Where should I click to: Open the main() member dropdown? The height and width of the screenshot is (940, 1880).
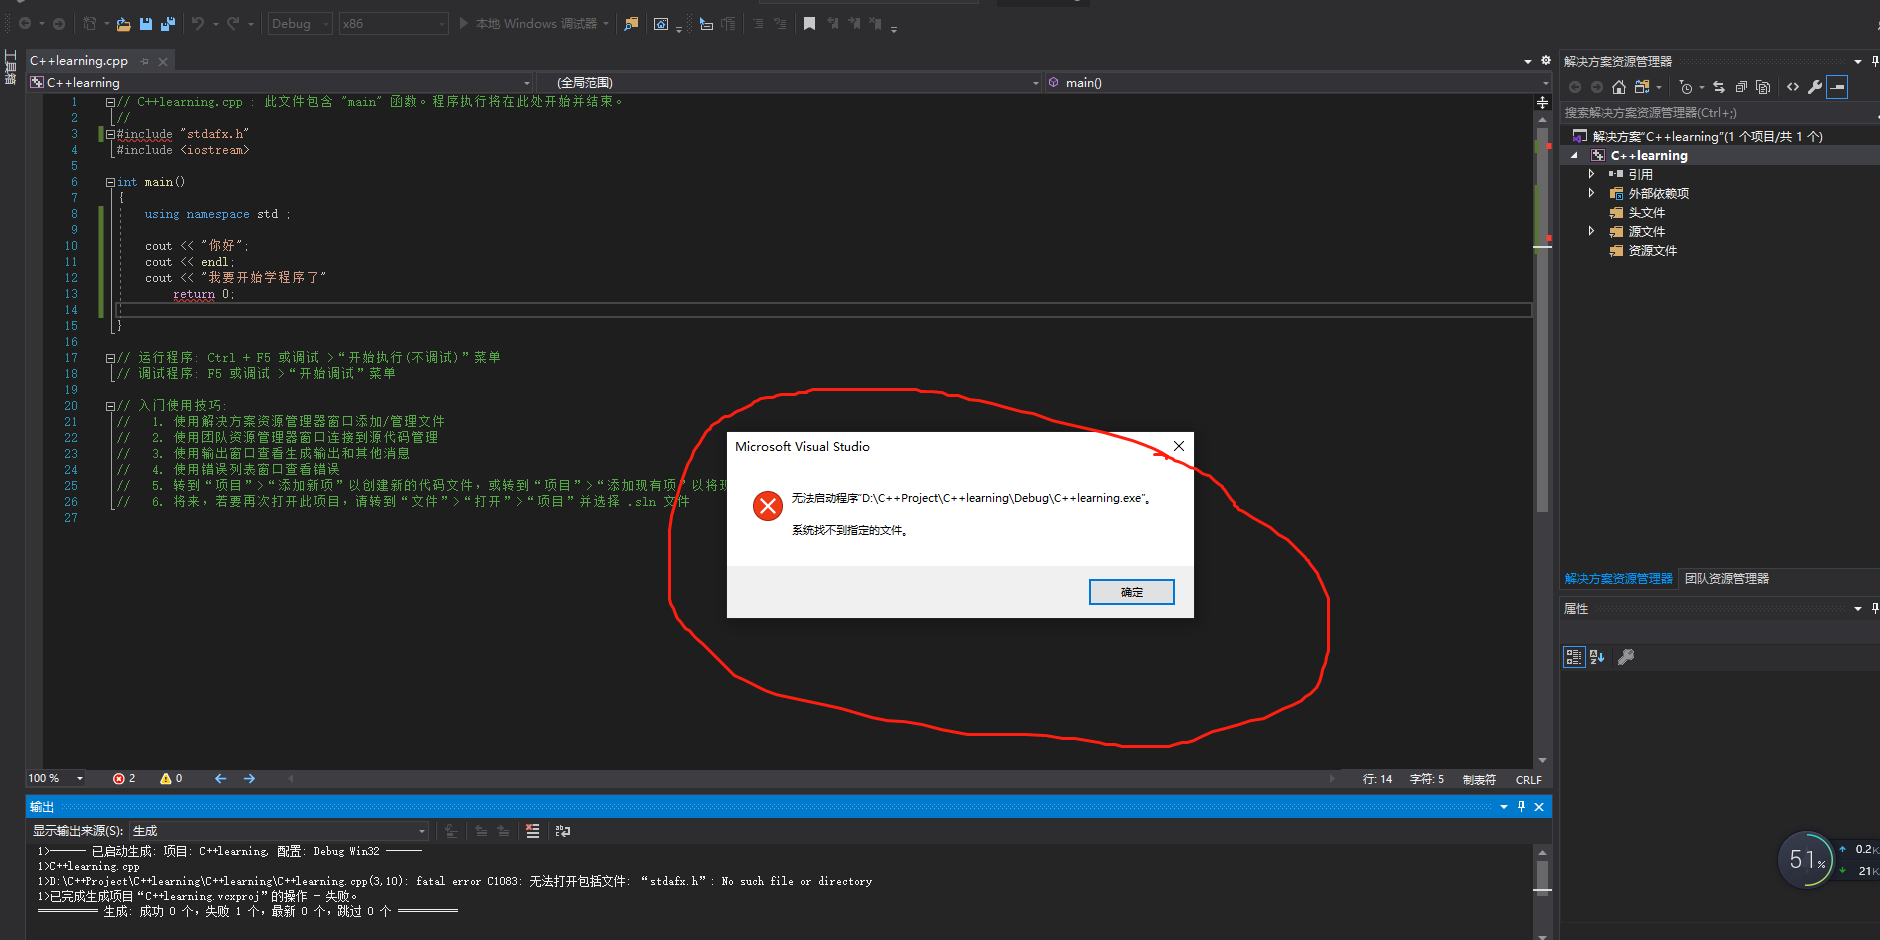click(1297, 82)
